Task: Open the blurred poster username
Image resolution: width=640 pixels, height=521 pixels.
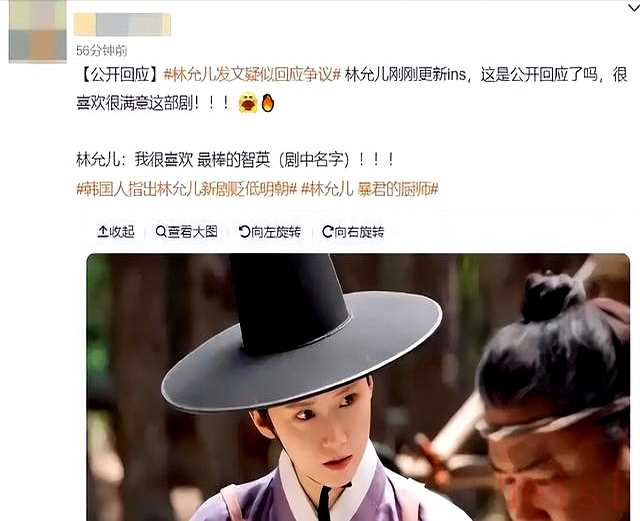Action: [122, 24]
